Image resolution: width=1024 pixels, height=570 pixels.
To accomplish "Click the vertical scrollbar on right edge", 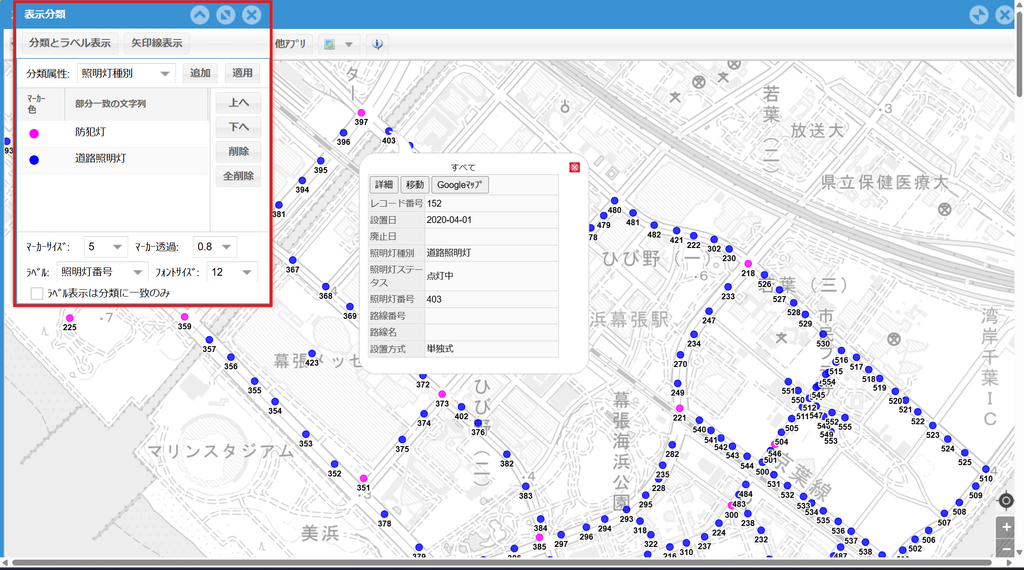I will [1019, 56].
